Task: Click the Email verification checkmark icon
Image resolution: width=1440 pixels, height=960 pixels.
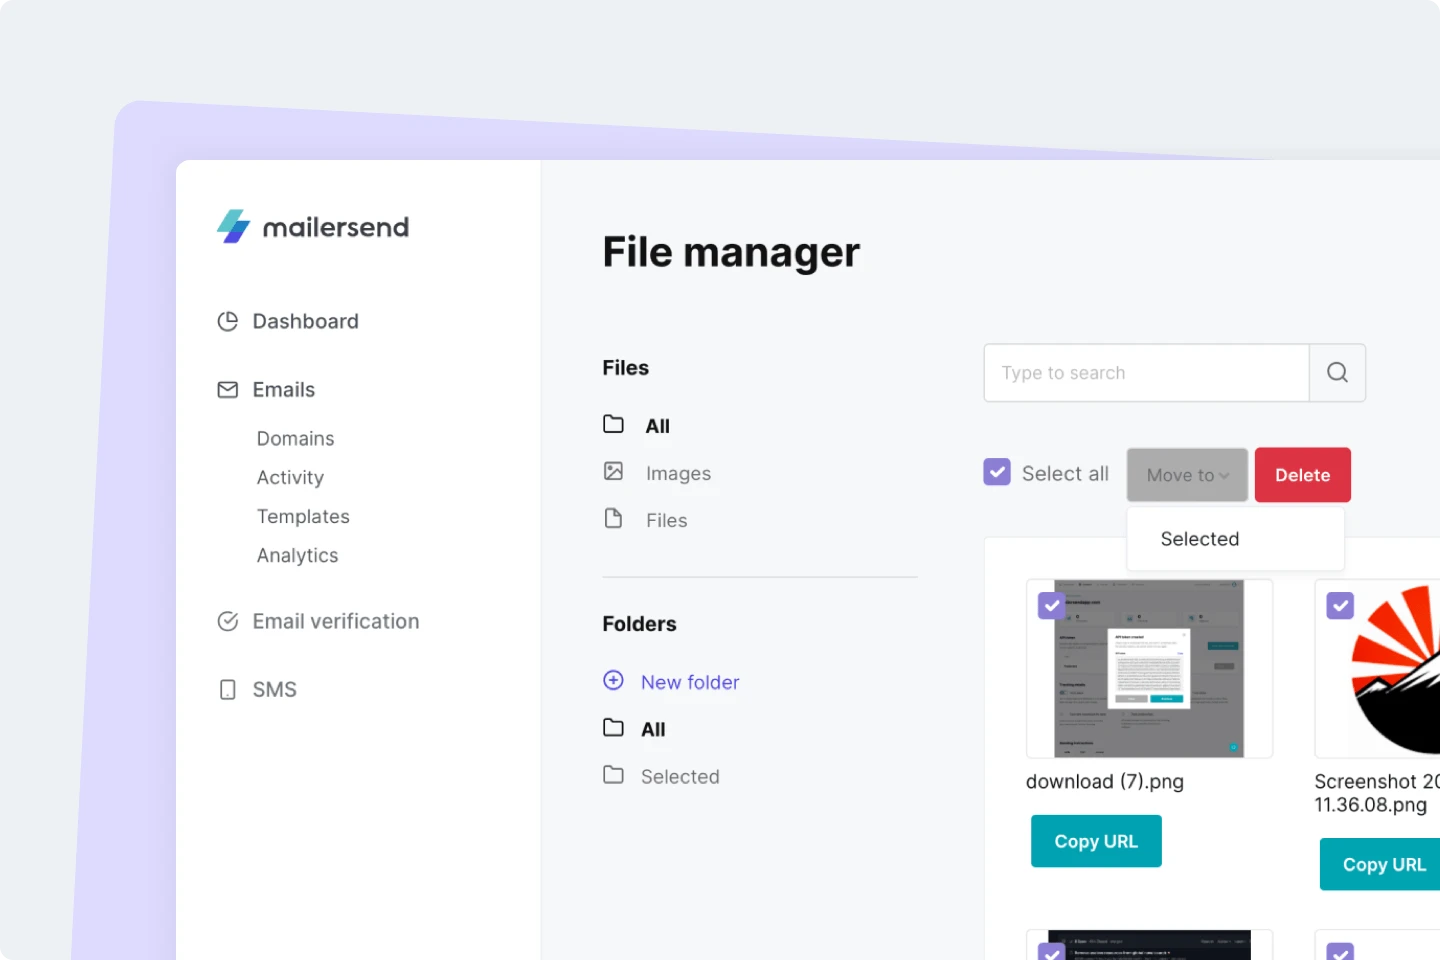Action: tap(228, 621)
